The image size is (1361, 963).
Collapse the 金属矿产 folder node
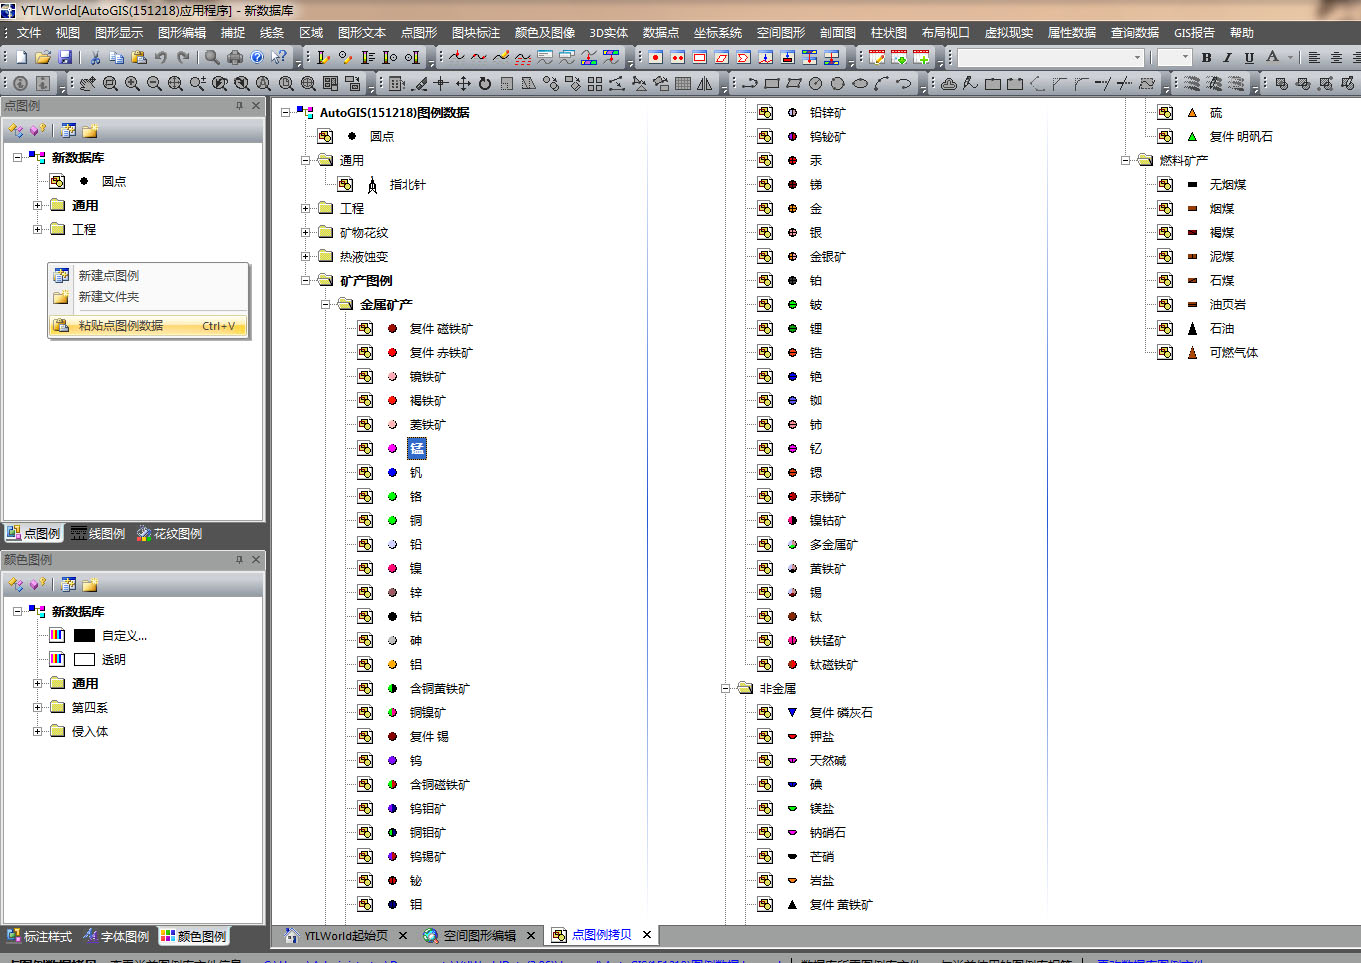[x=326, y=305]
